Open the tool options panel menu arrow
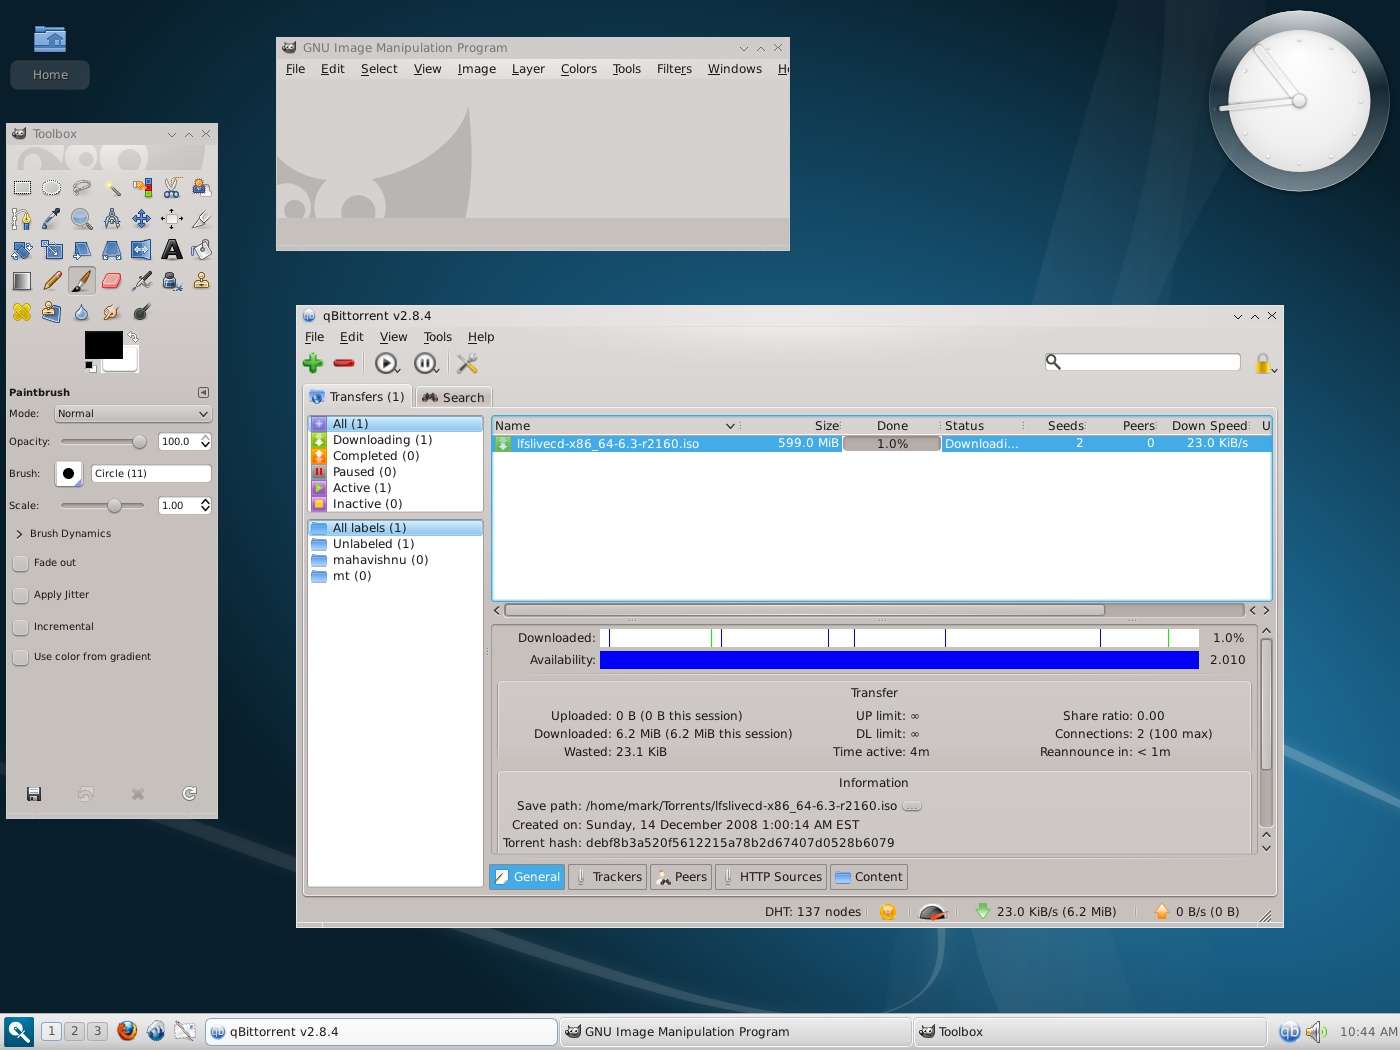 pyautogui.click(x=203, y=393)
